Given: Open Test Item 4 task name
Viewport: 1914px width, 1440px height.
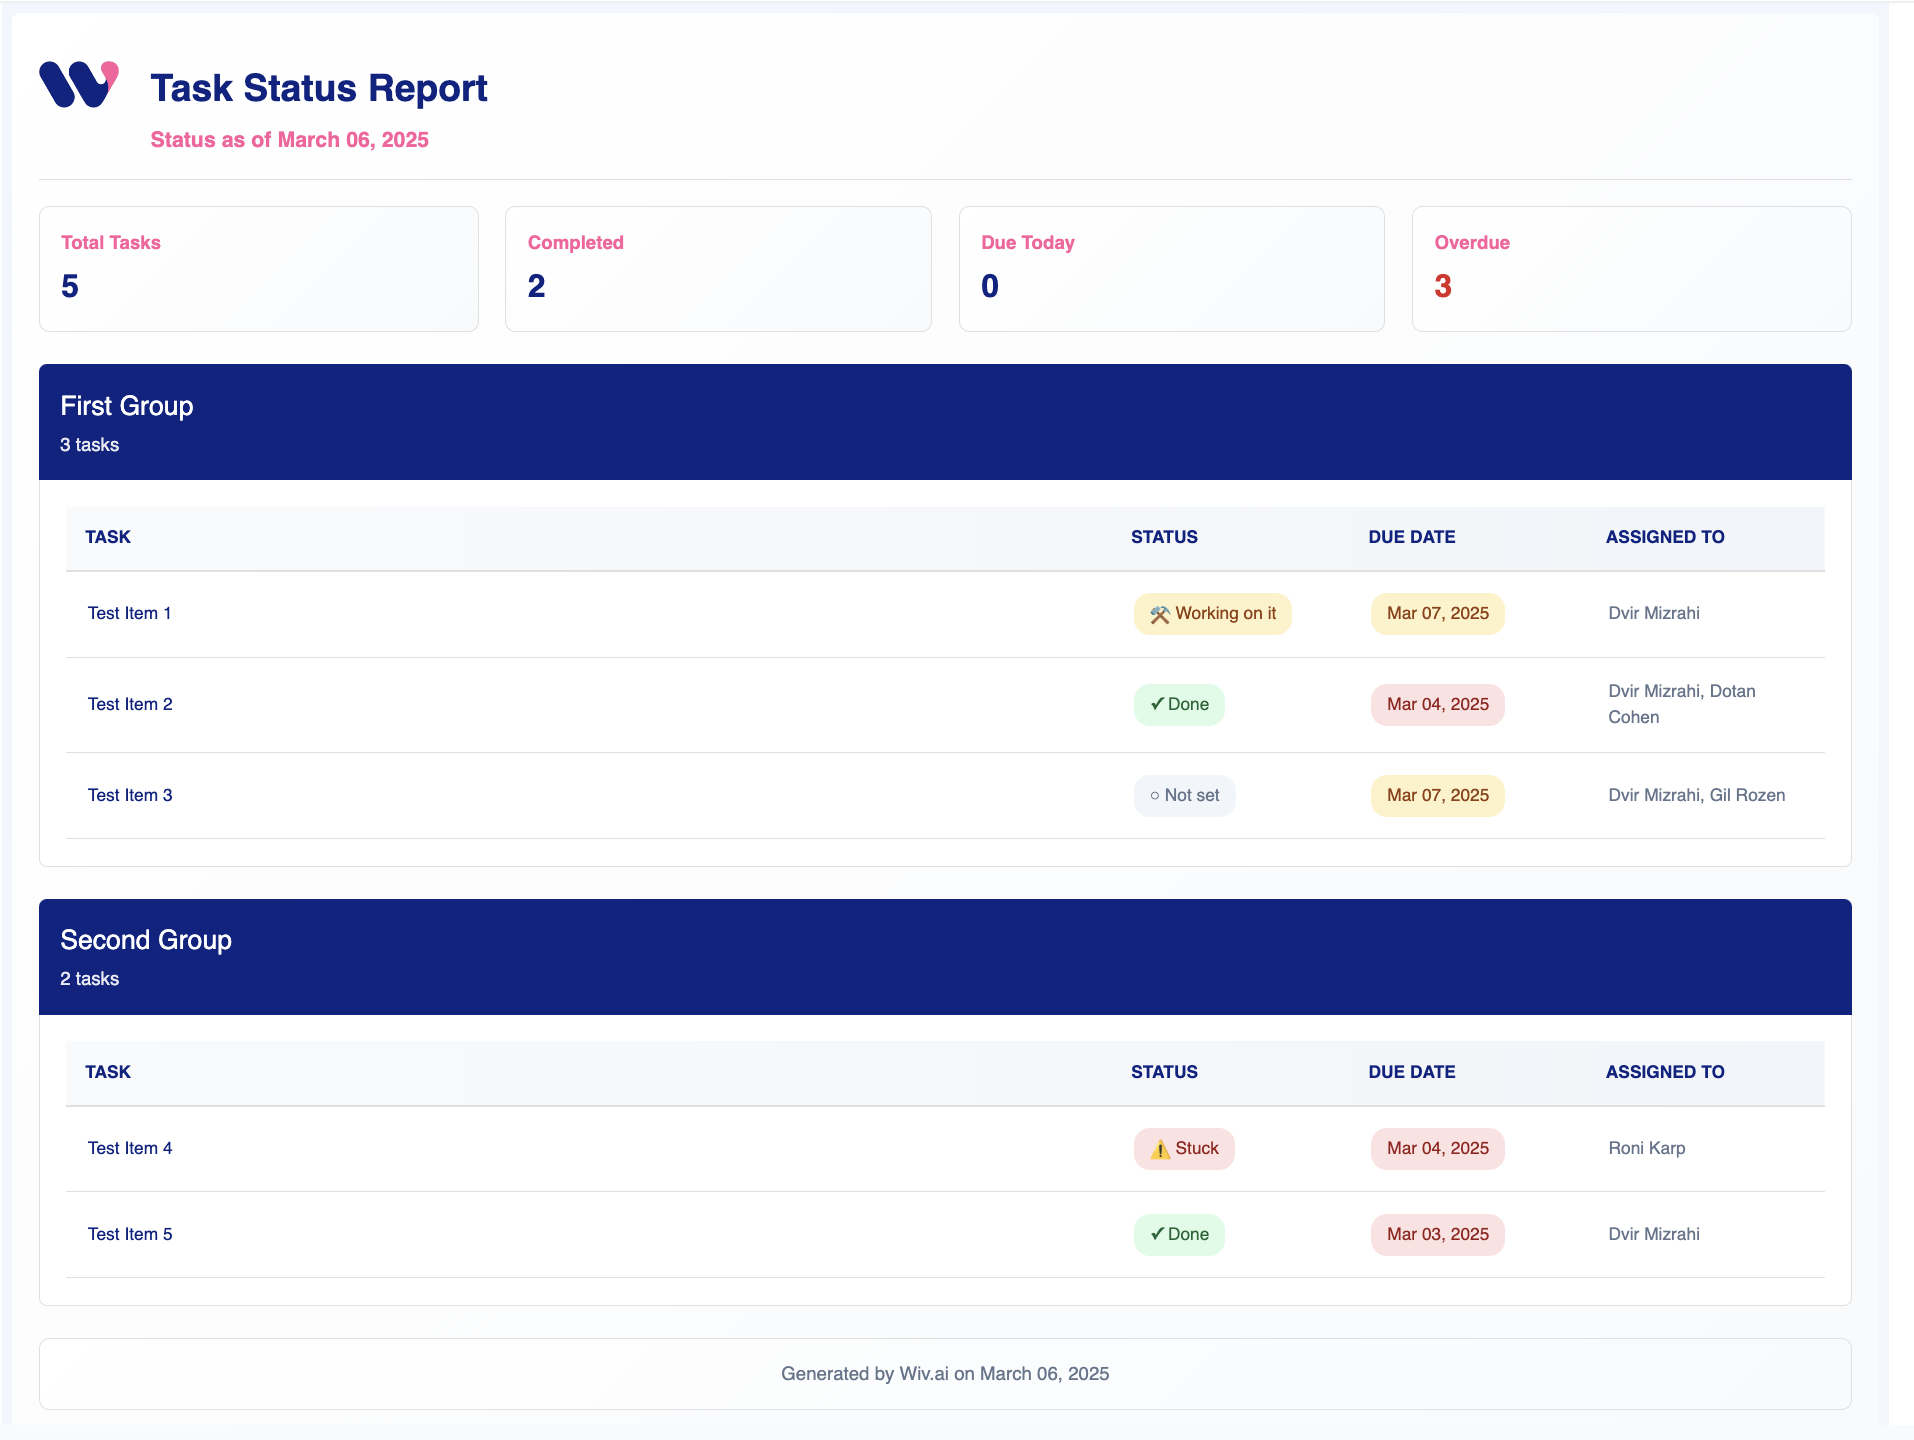Looking at the screenshot, I should [x=130, y=1149].
